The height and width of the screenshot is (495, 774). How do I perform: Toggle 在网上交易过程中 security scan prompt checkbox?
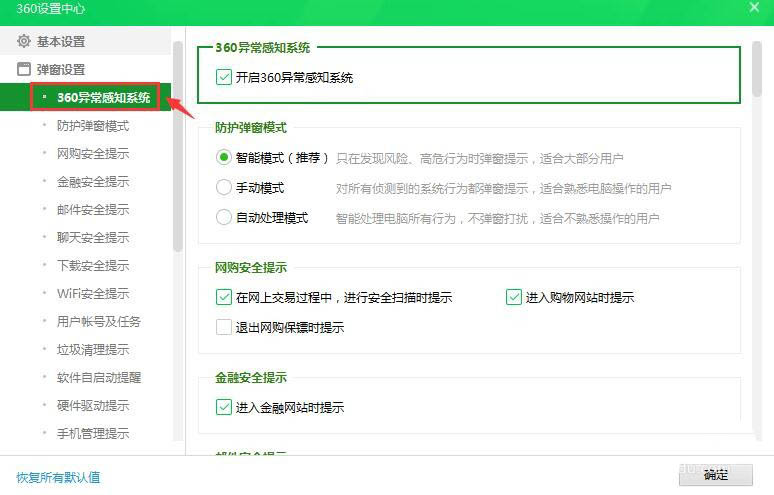(x=224, y=297)
